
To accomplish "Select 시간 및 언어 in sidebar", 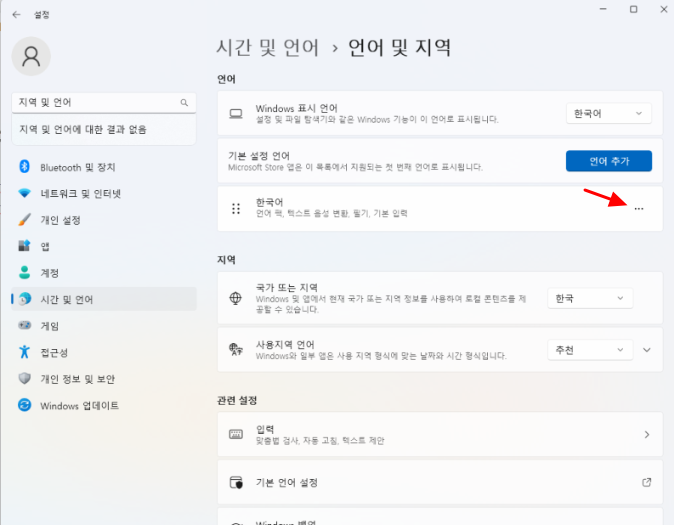I will click(104, 299).
